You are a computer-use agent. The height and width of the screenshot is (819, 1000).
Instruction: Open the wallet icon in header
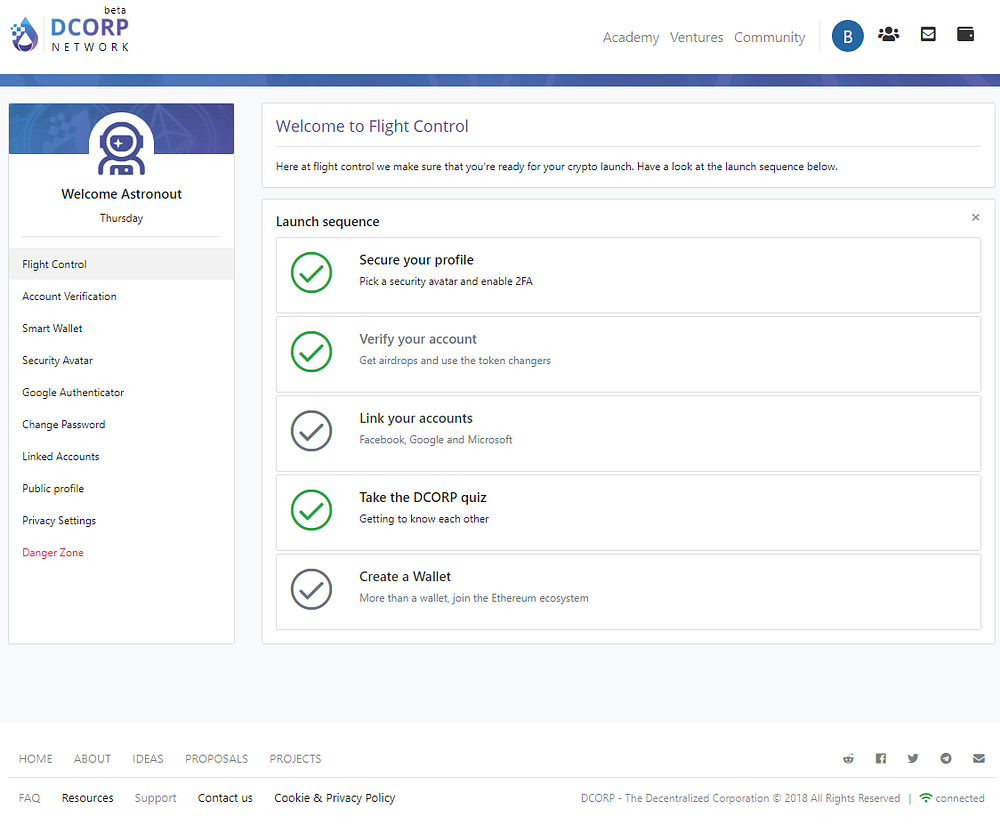pyautogui.click(x=966, y=34)
